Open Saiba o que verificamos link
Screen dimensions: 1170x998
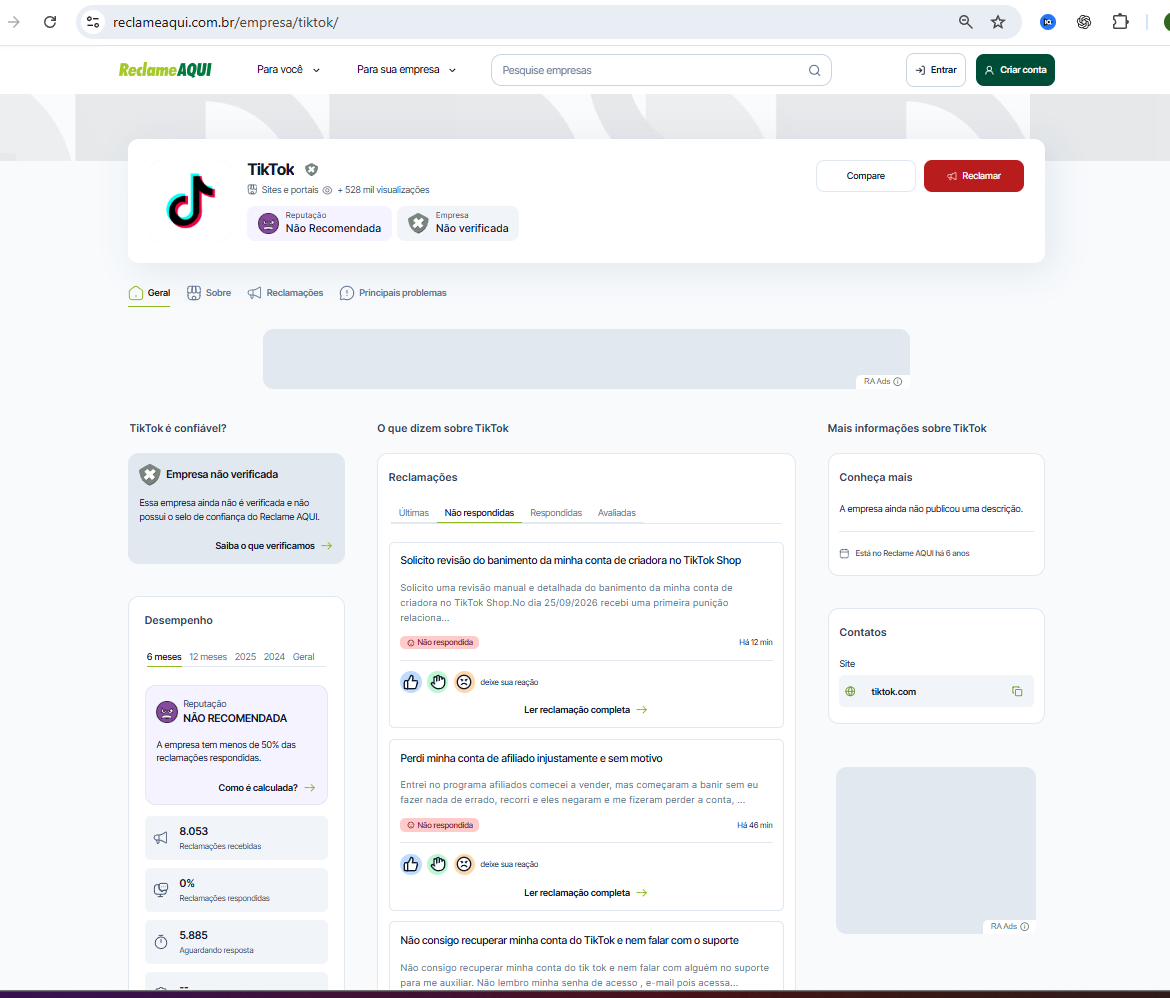click(x=274, y=546)
